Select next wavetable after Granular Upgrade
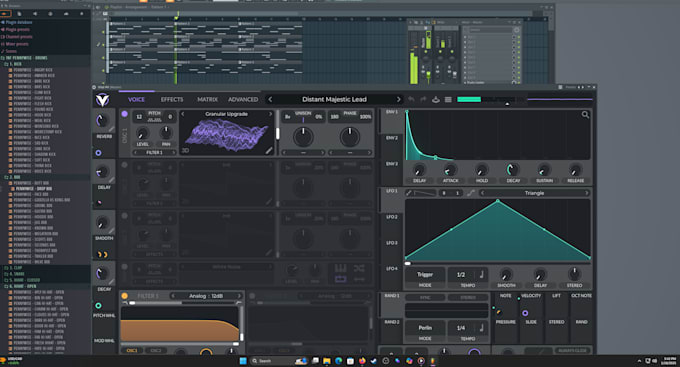The width and height of the screenshot is (680, 367). tap(271, 114)
